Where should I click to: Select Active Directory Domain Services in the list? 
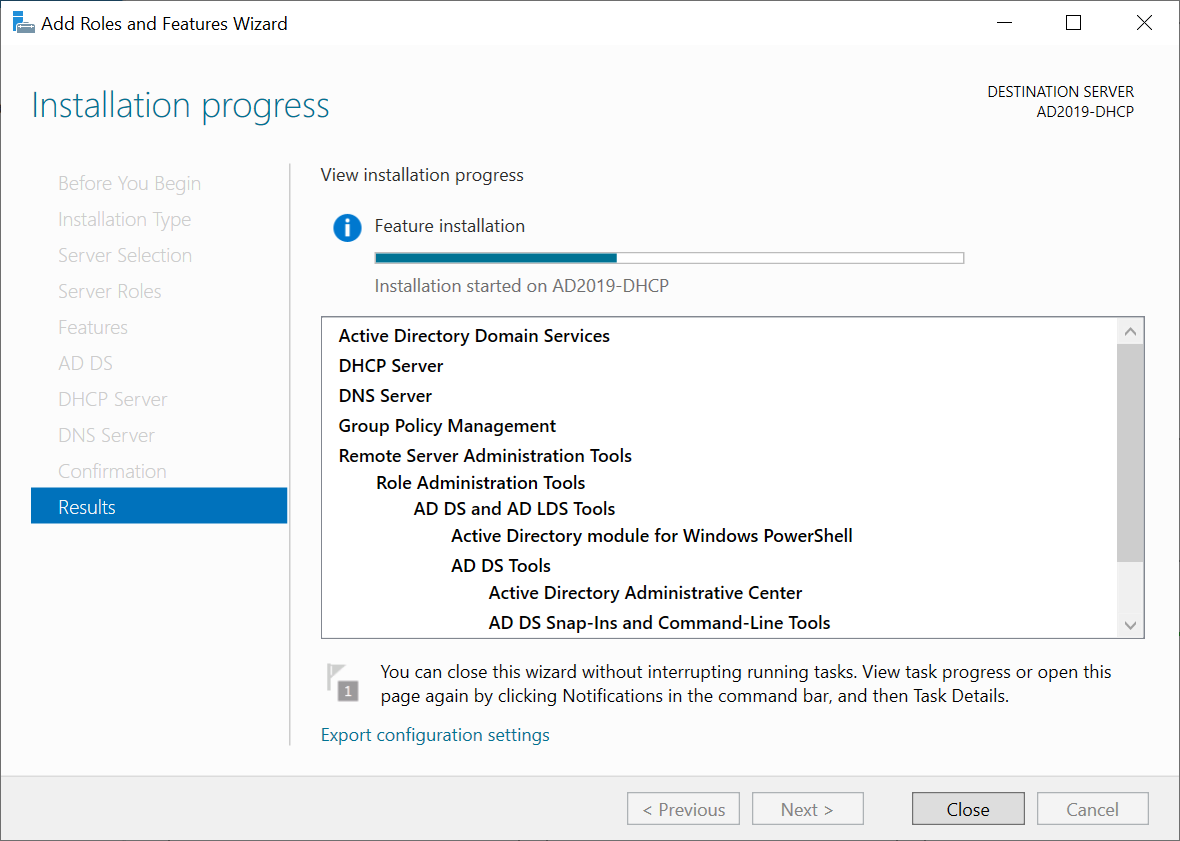click(x=474, y=336)
